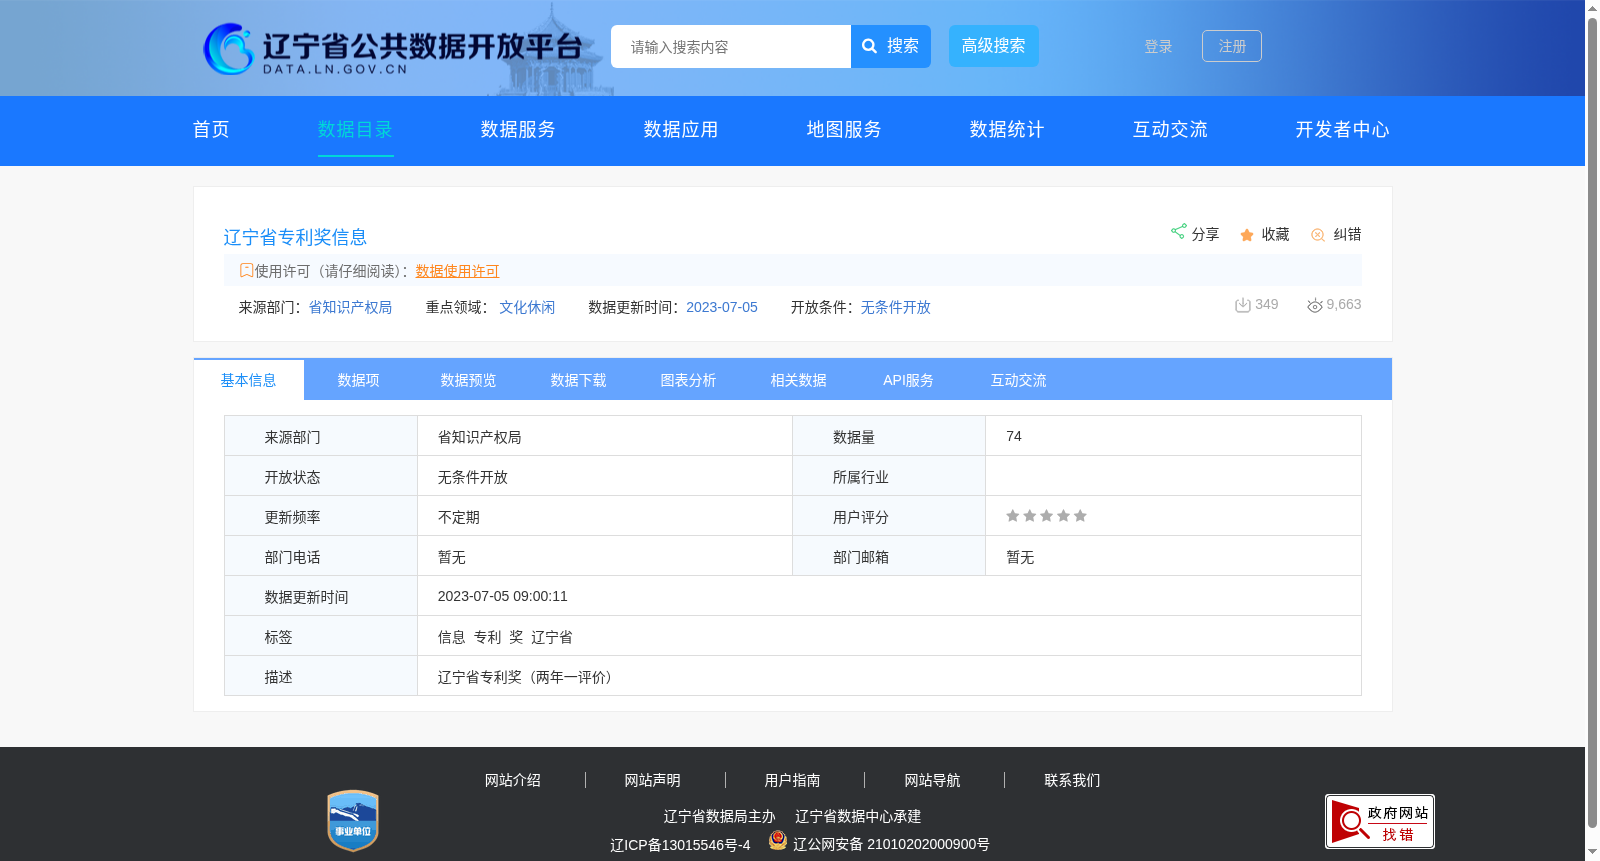Open 网站导航 footer link
Viewport: 1600px width, 861px height.
pos(933,780)
